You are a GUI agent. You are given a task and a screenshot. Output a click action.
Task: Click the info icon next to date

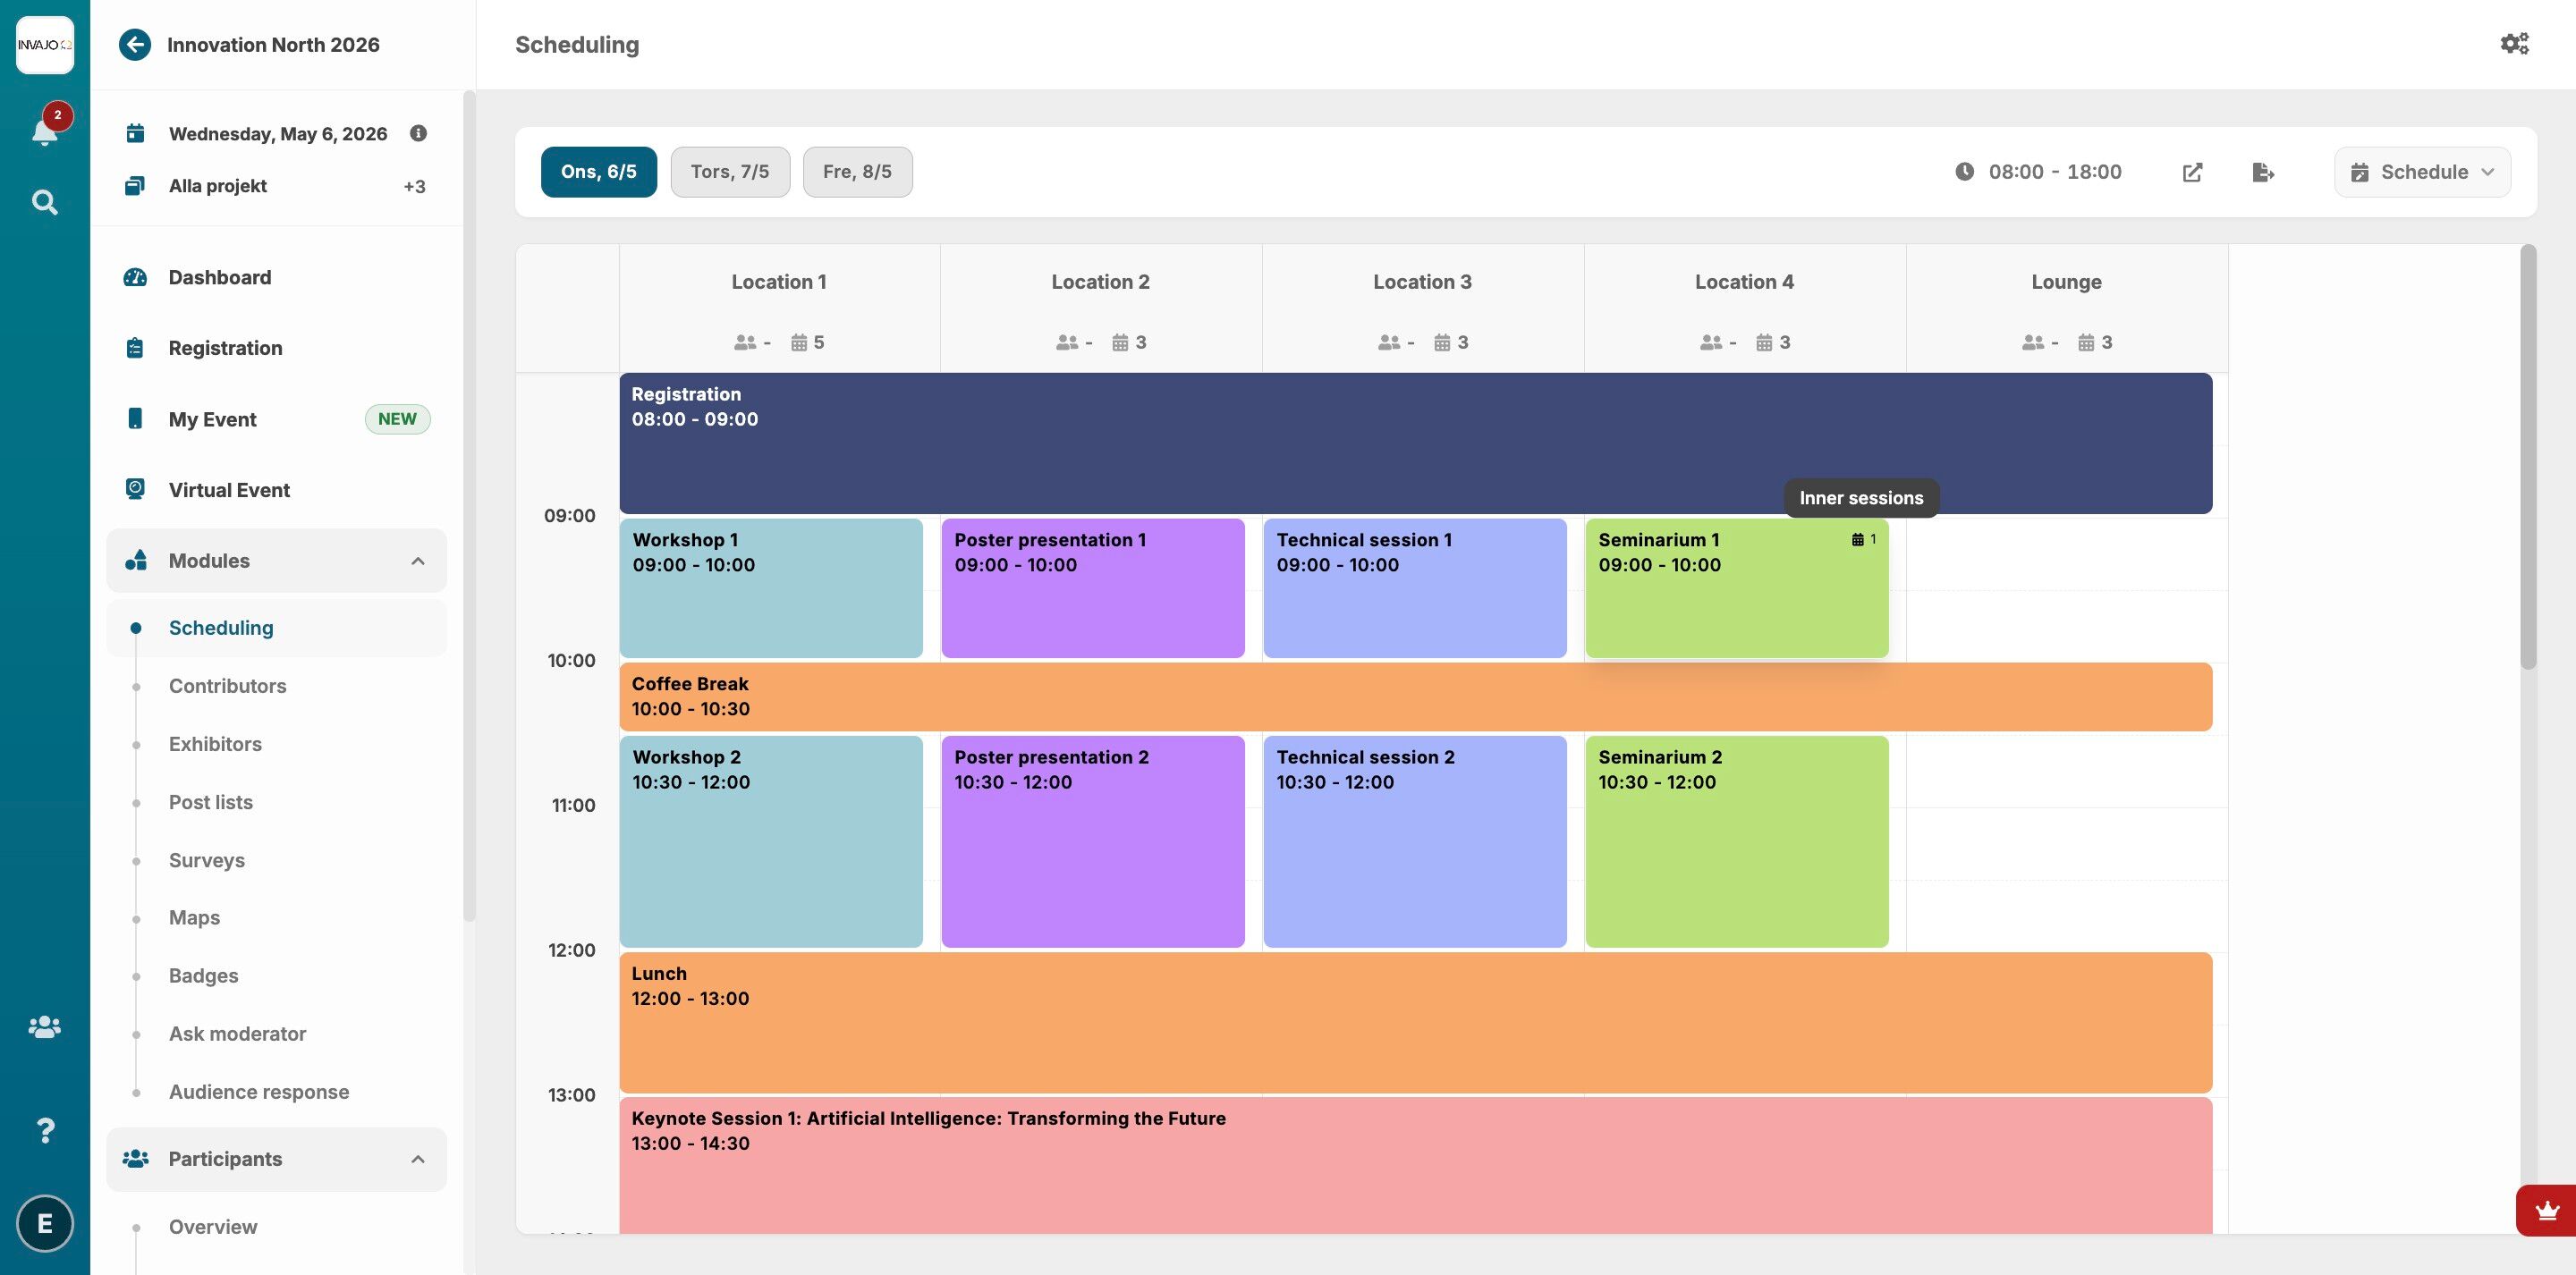(418, 133)
